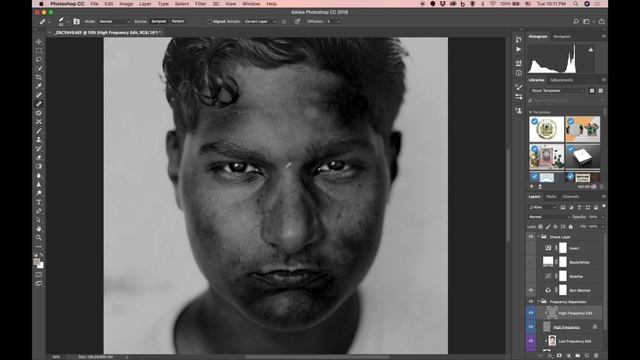Add a layer mask from Layers footer
The width and height of the screenshot is (640, 360).
[x=559, y=356]
